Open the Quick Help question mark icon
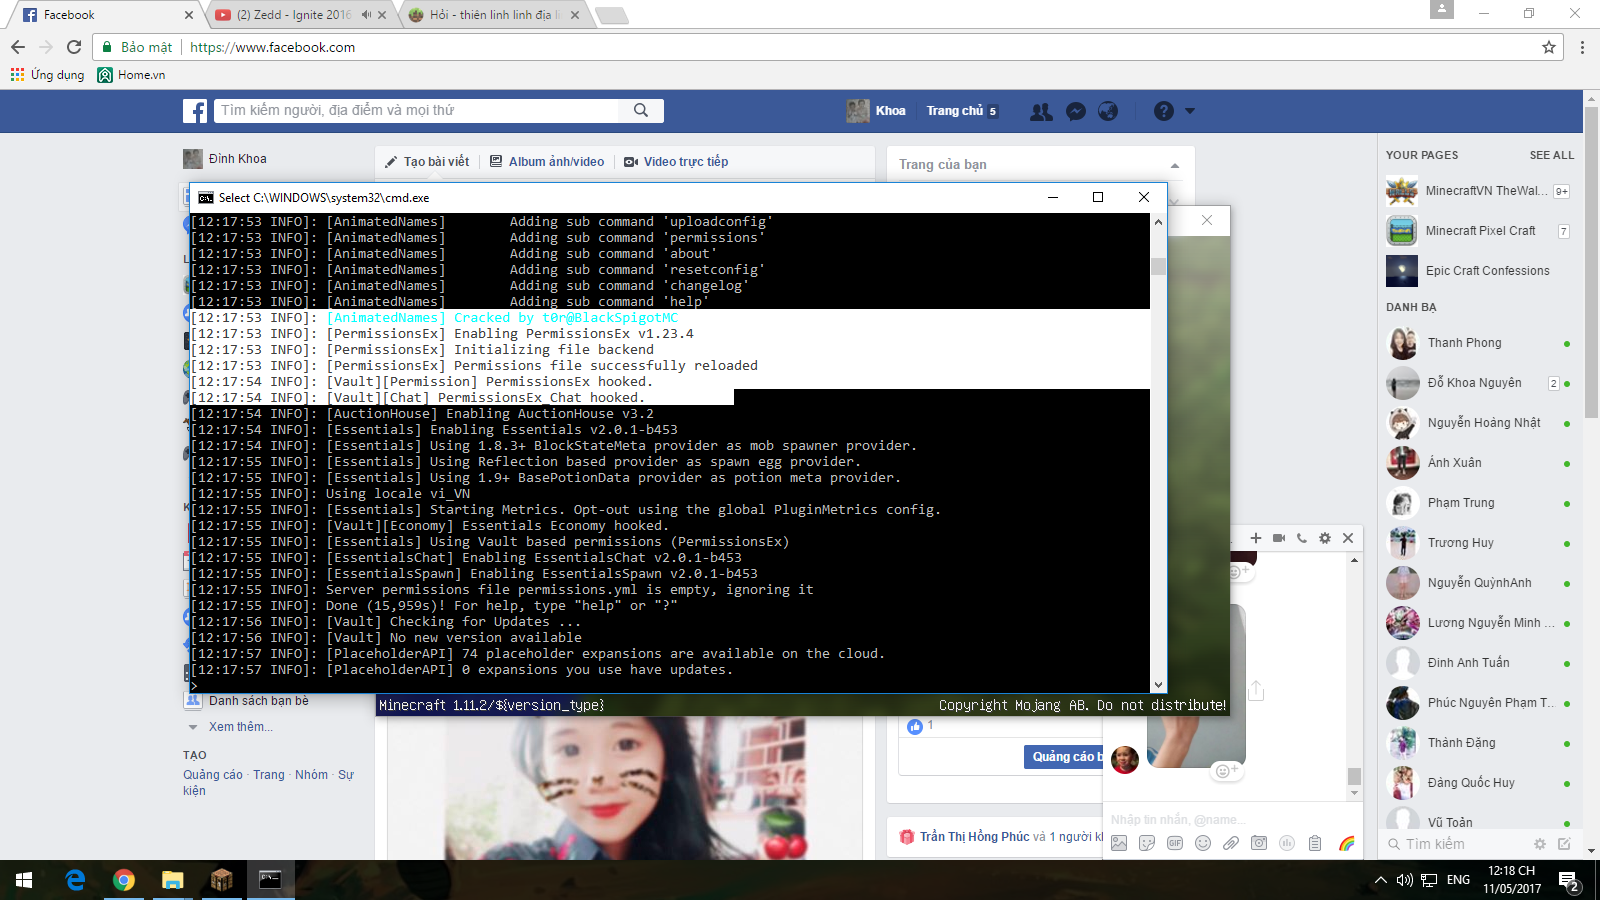1600x900 pixels. point(1163,111)
